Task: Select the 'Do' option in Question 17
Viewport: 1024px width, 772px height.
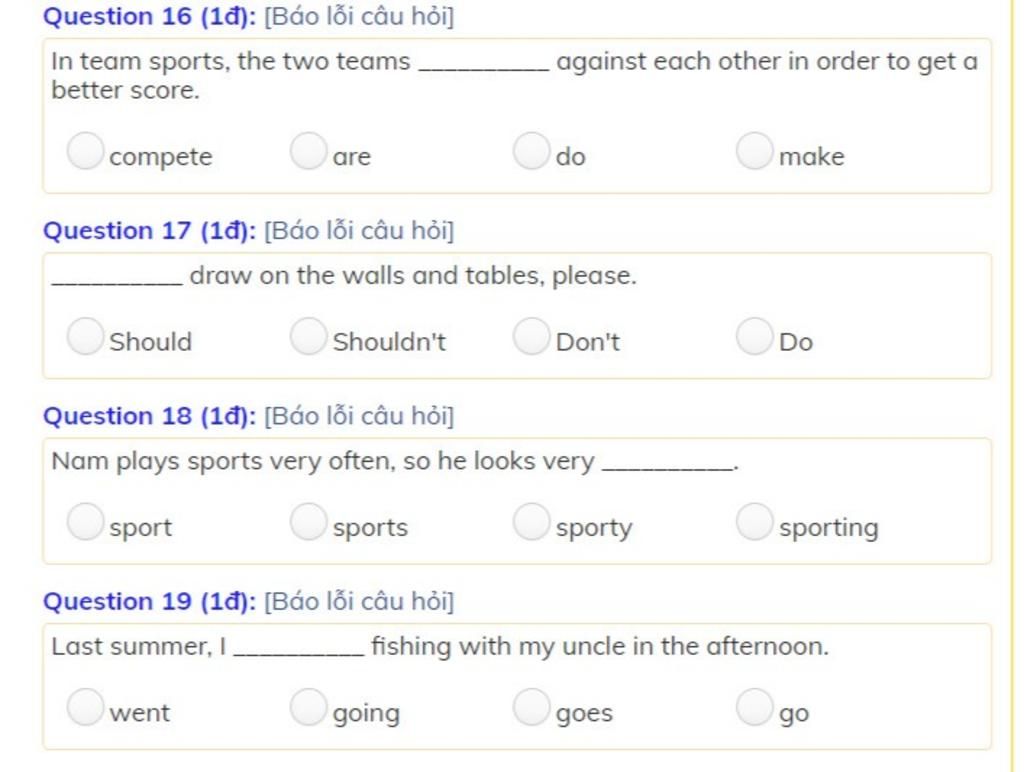Action: [x=755, y=336]
